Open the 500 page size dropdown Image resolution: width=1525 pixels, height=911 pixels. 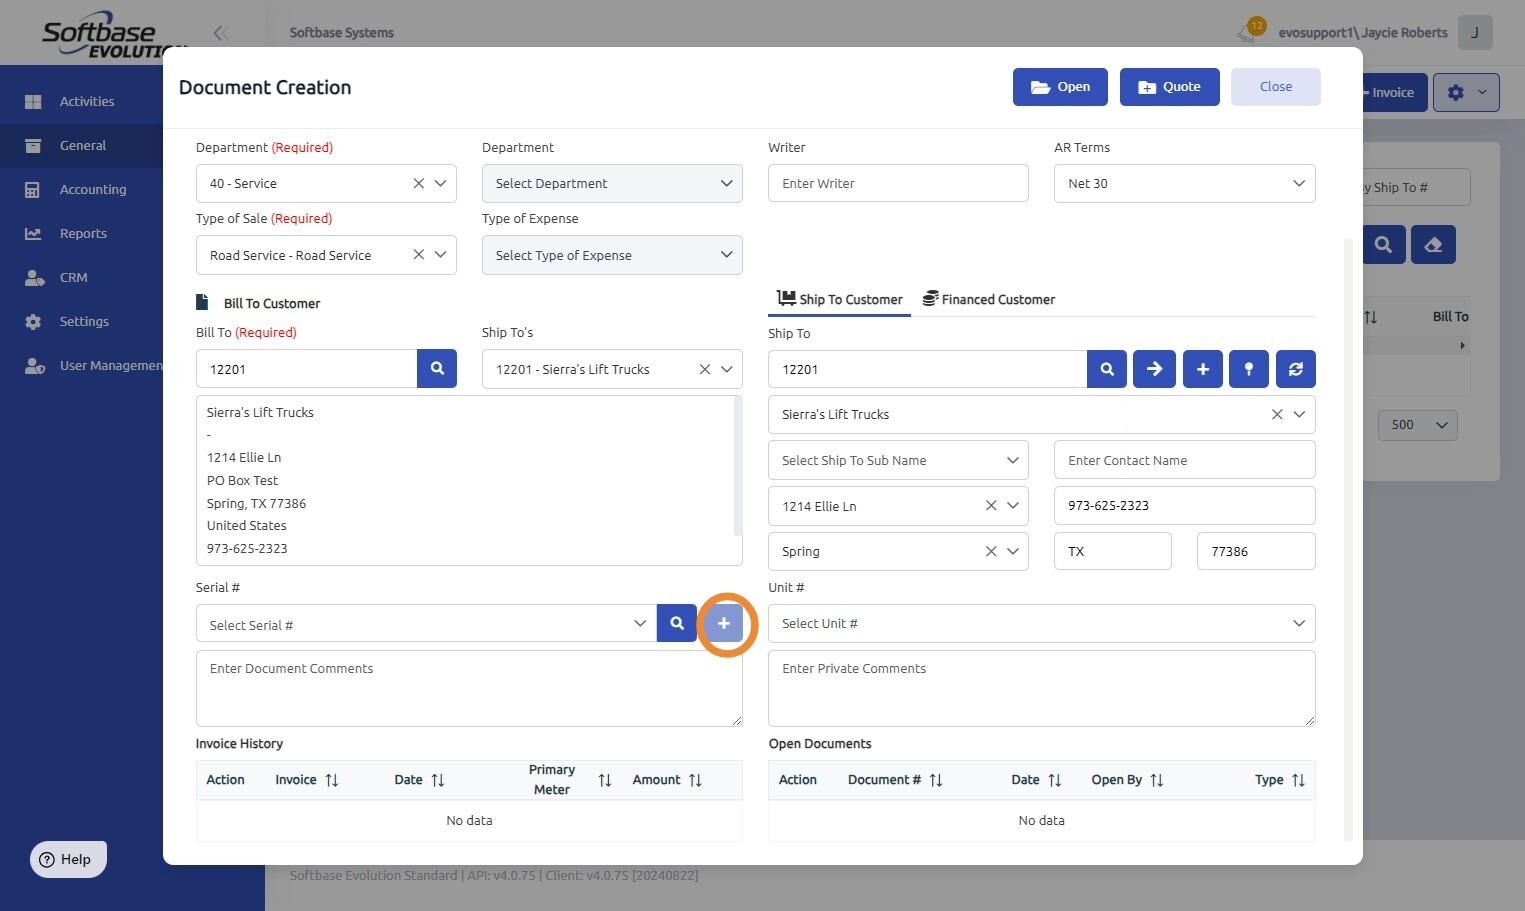click(x=1418, y=425)
